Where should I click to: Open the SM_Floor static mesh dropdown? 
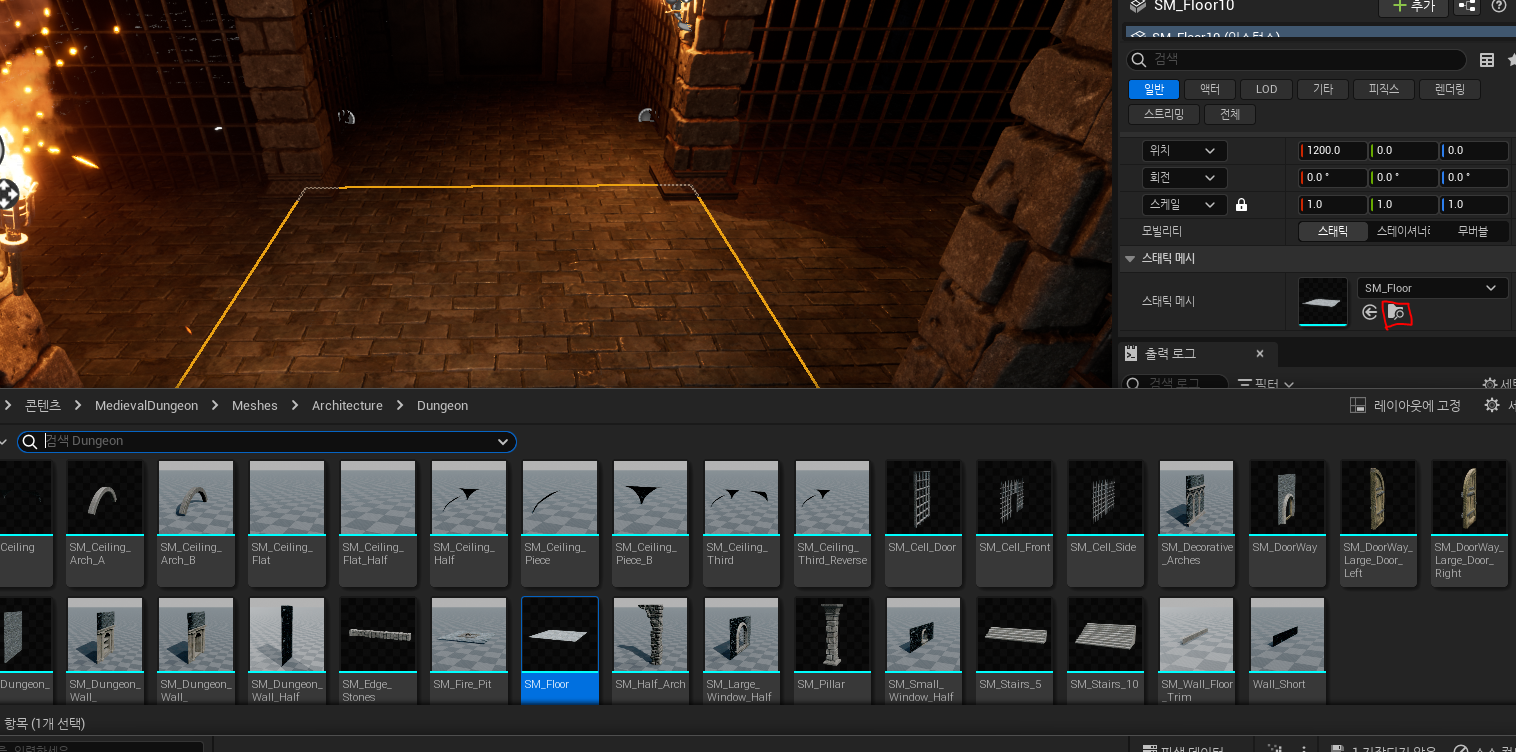(1431, 288)
